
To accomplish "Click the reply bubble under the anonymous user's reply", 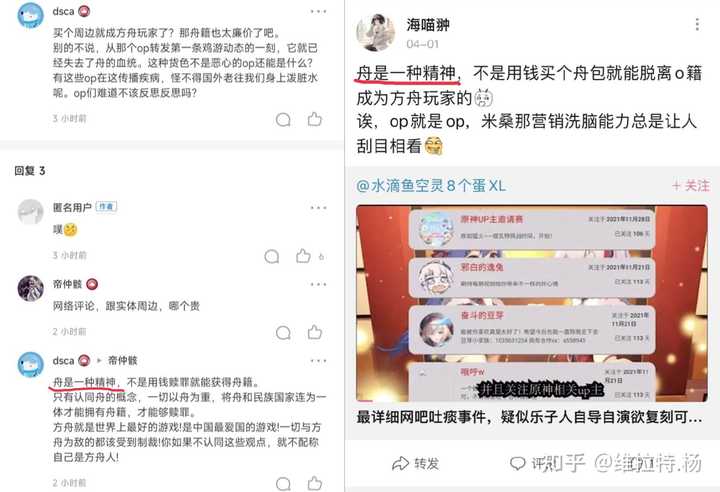I will point(272,256).
